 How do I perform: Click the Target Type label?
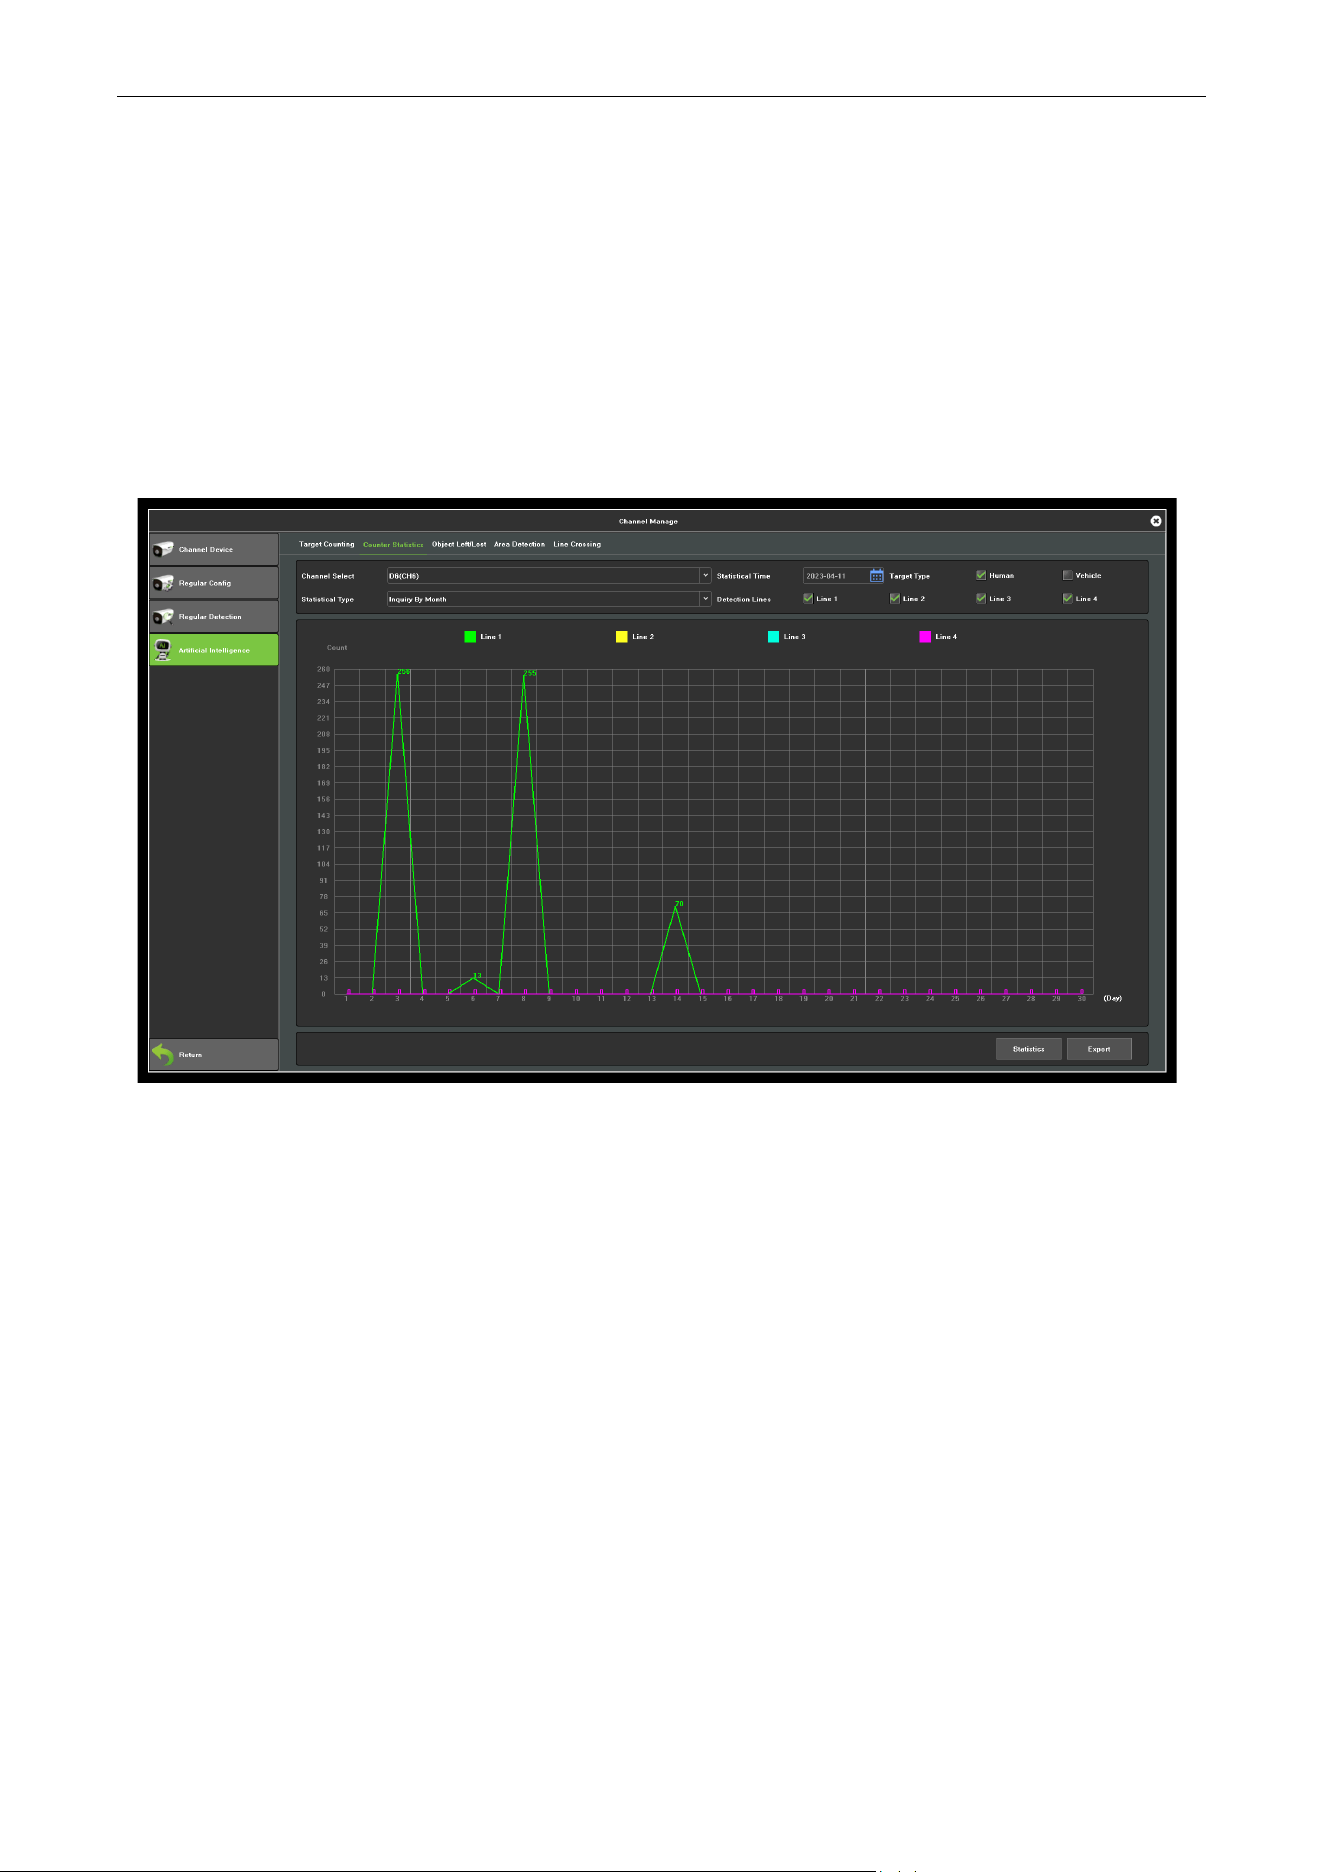[x=910, y=576]
